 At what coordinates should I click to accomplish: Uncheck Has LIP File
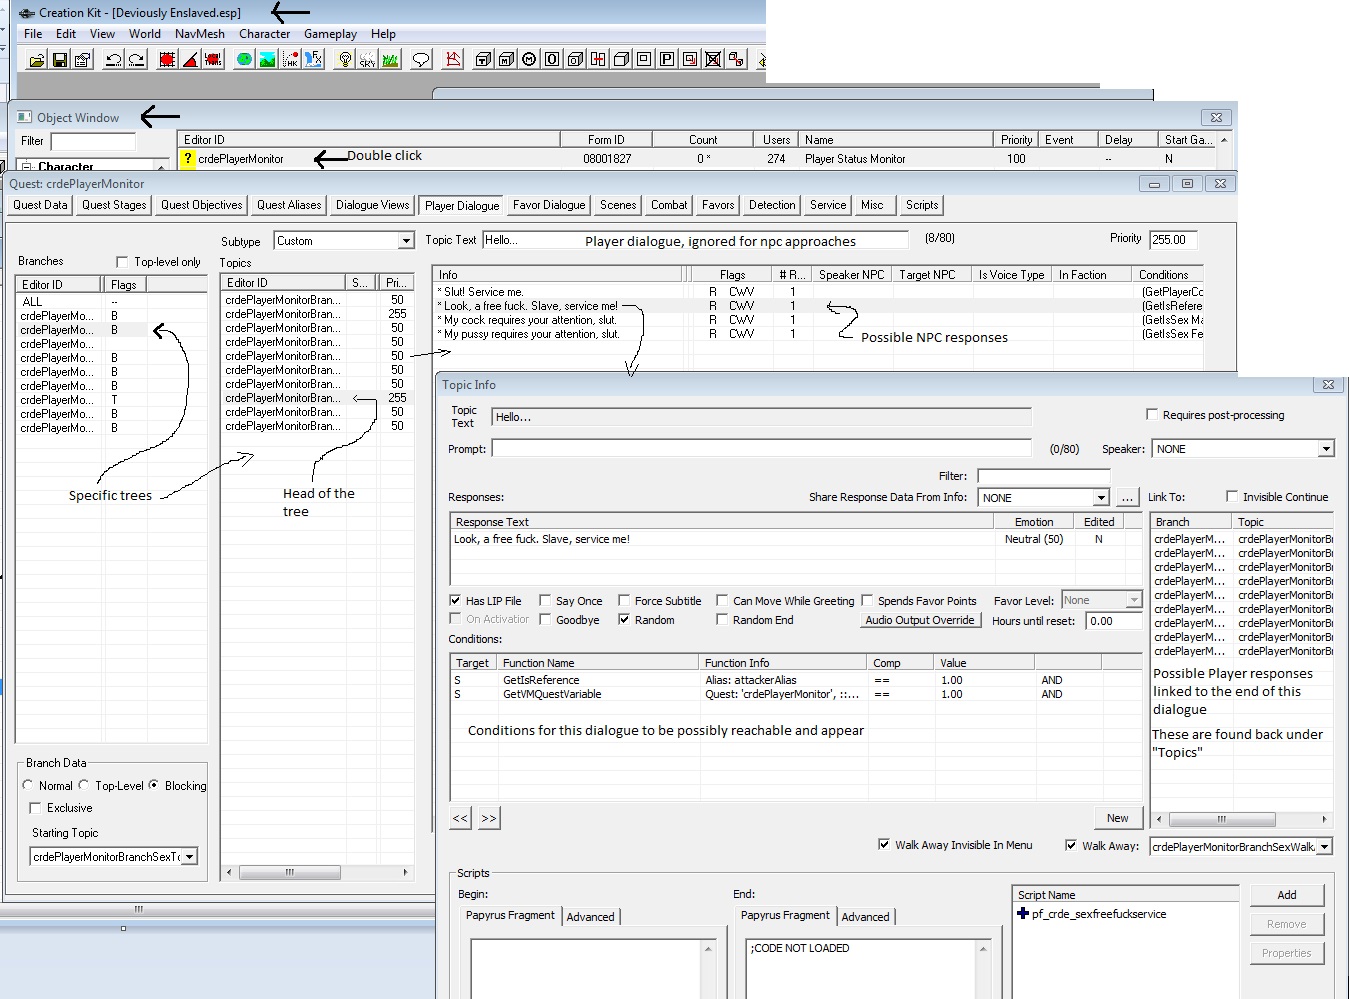pos(455,601)
